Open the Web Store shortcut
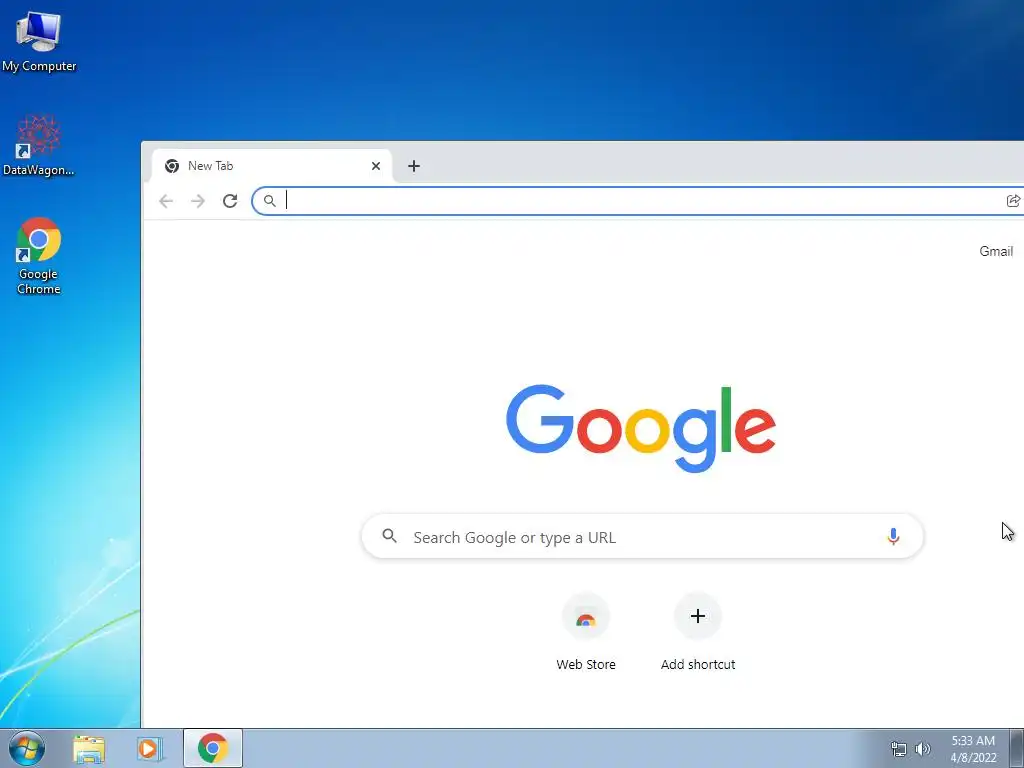1024x768 pixels. [586, 632]
